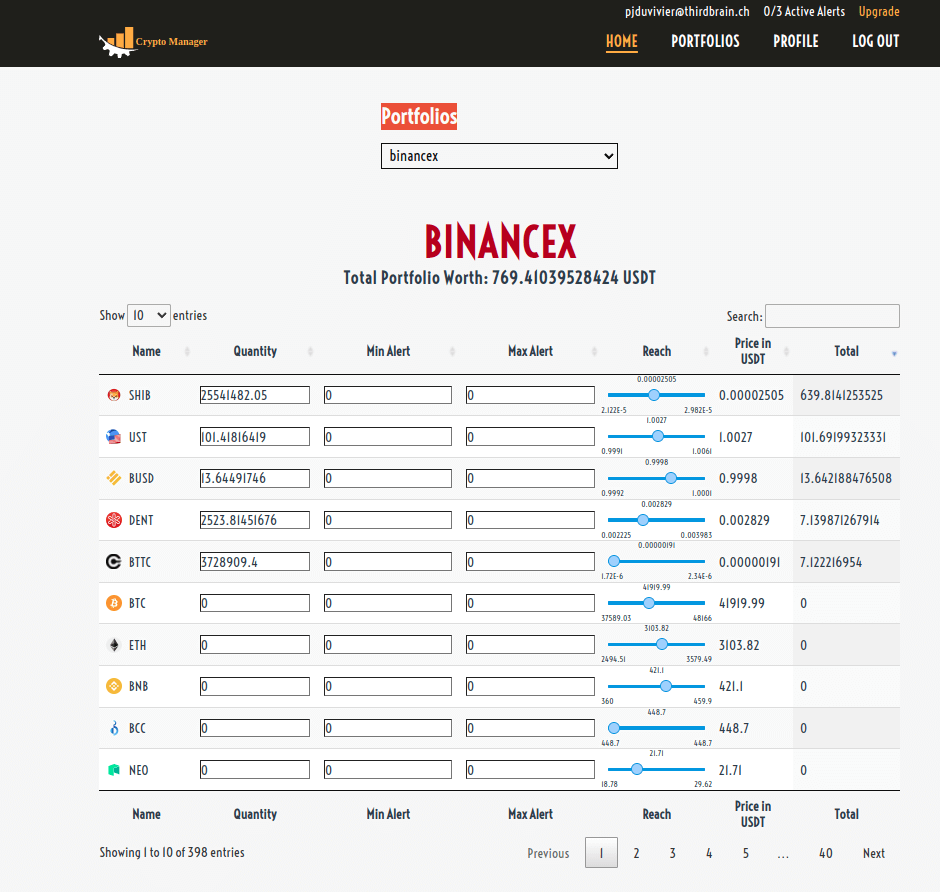
Task: Click the Crypto Manager logo
Action: [x=153, y=41]
